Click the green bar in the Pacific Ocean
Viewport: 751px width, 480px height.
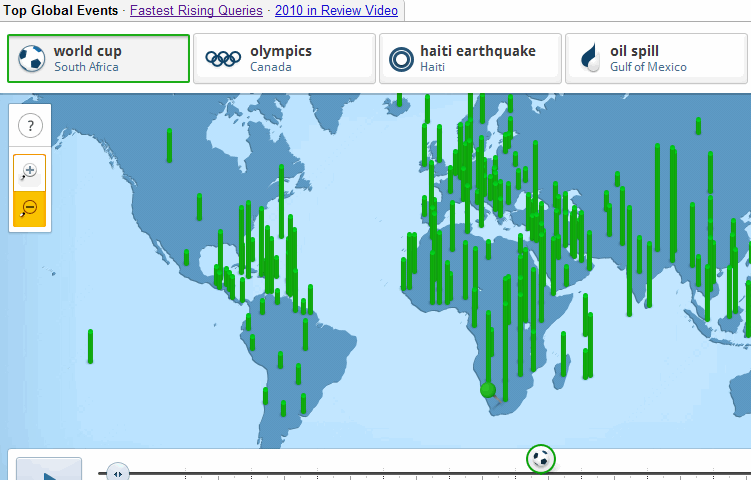coord(90,346)
